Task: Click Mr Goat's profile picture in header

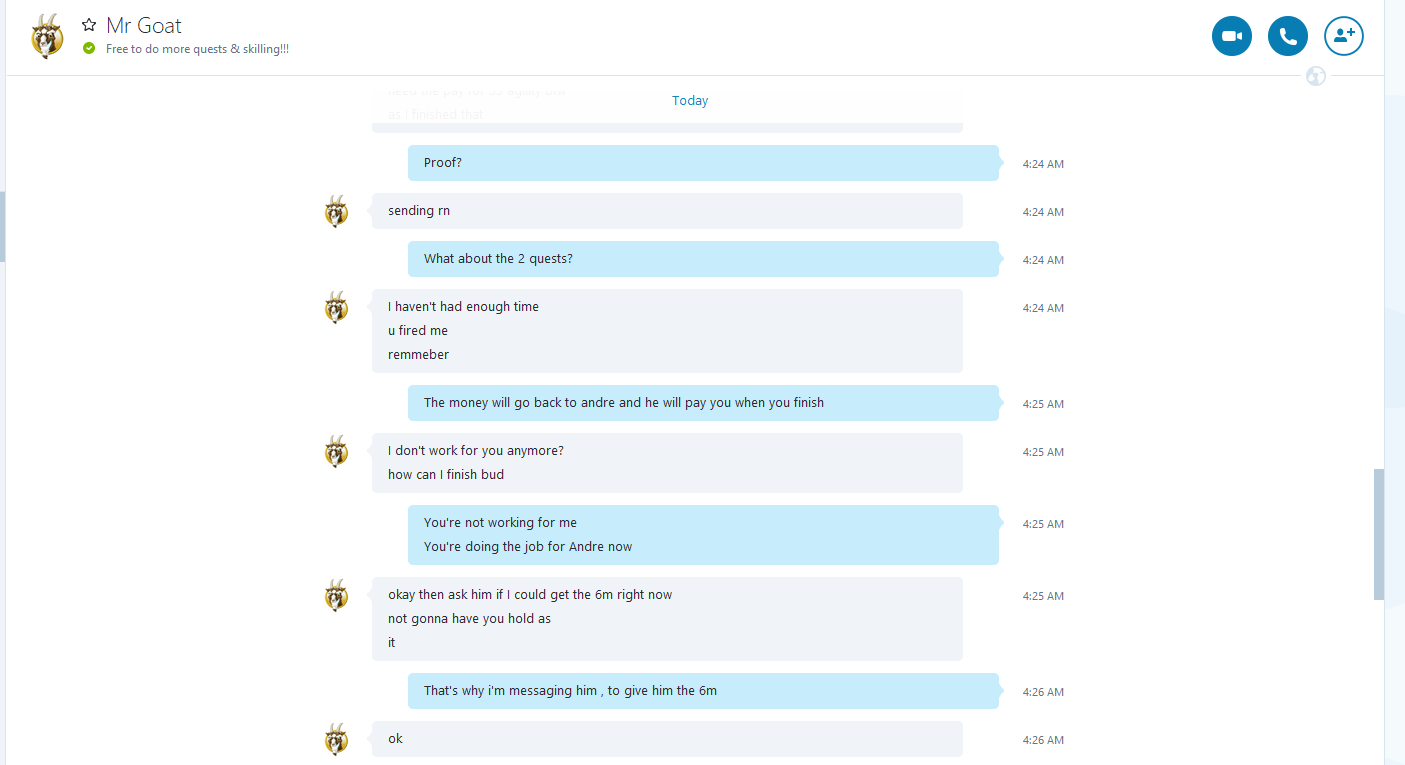Action: [x=47, y=37]
